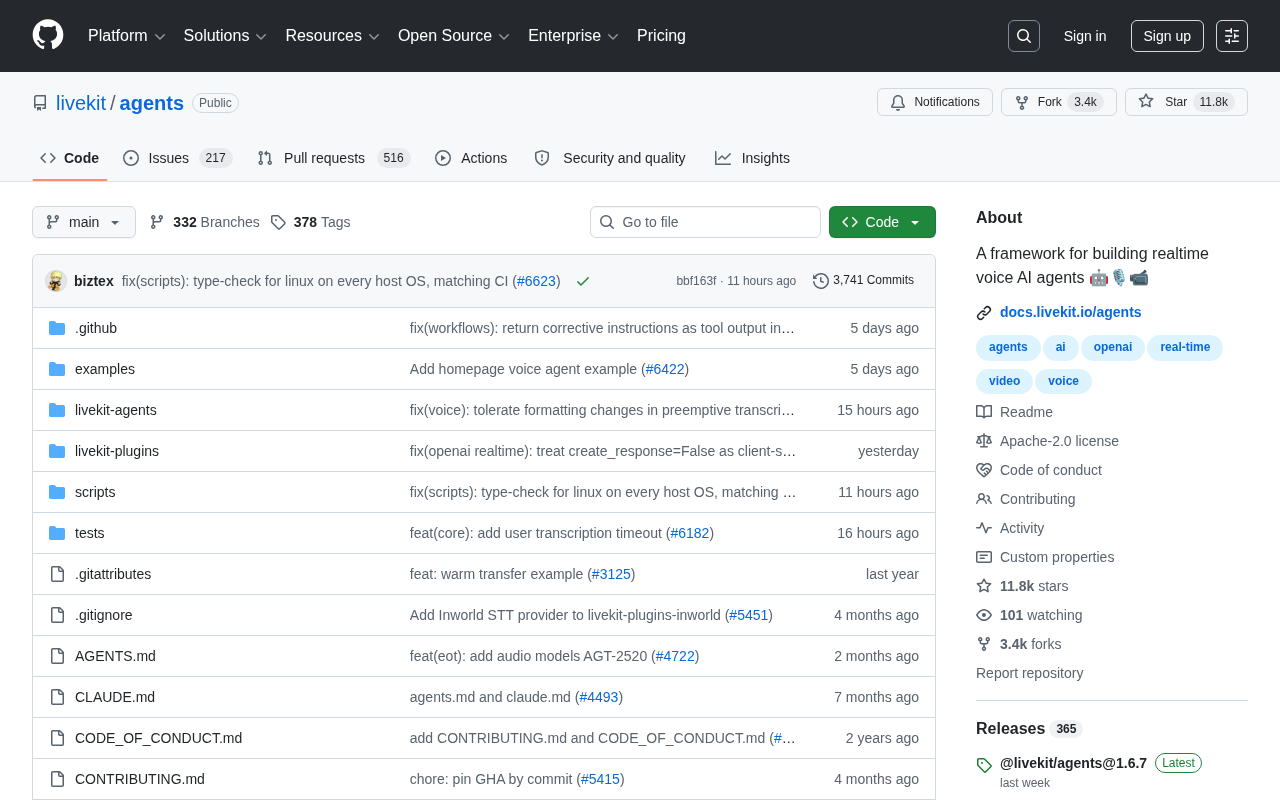Fork the repository with the Fork button
1280x800 pixels.
pos(1059,102)
